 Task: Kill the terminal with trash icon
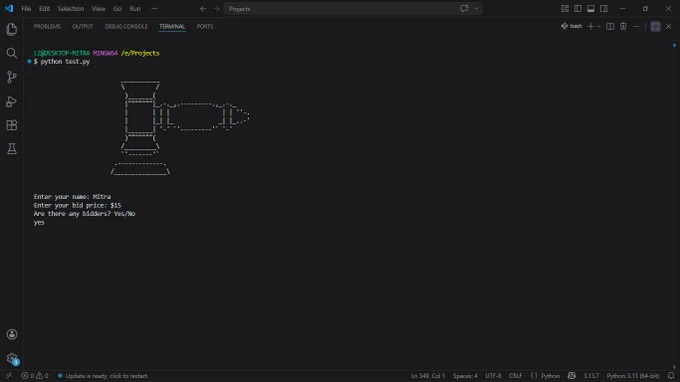point(623,26)
